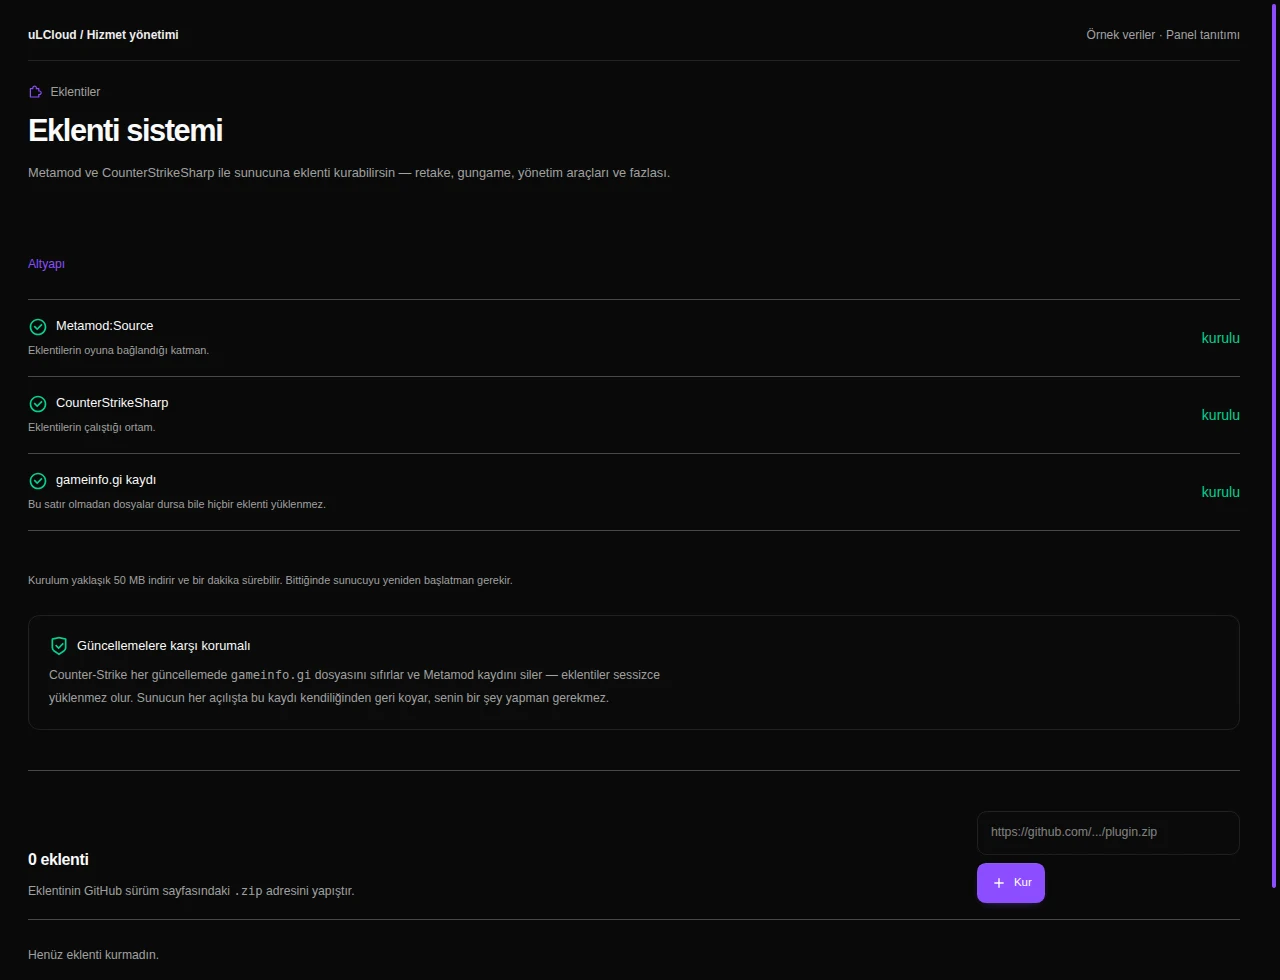Click the Bu satır olmadan dosyalar description

pyautogui.click(x=177, y=504)
